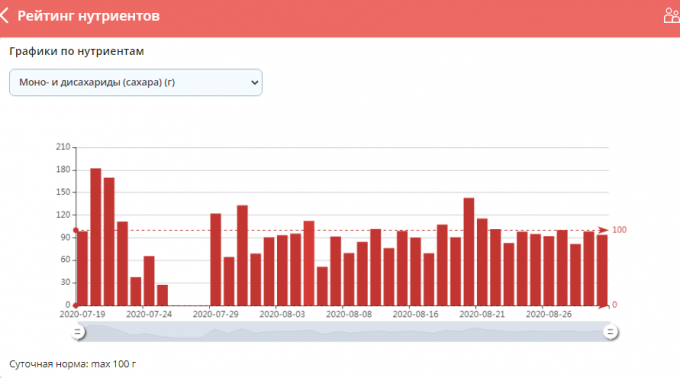Click the red '100' norm line label
Image resolution: width=680 pixels, height=378 pixels.
pos(619,230)
